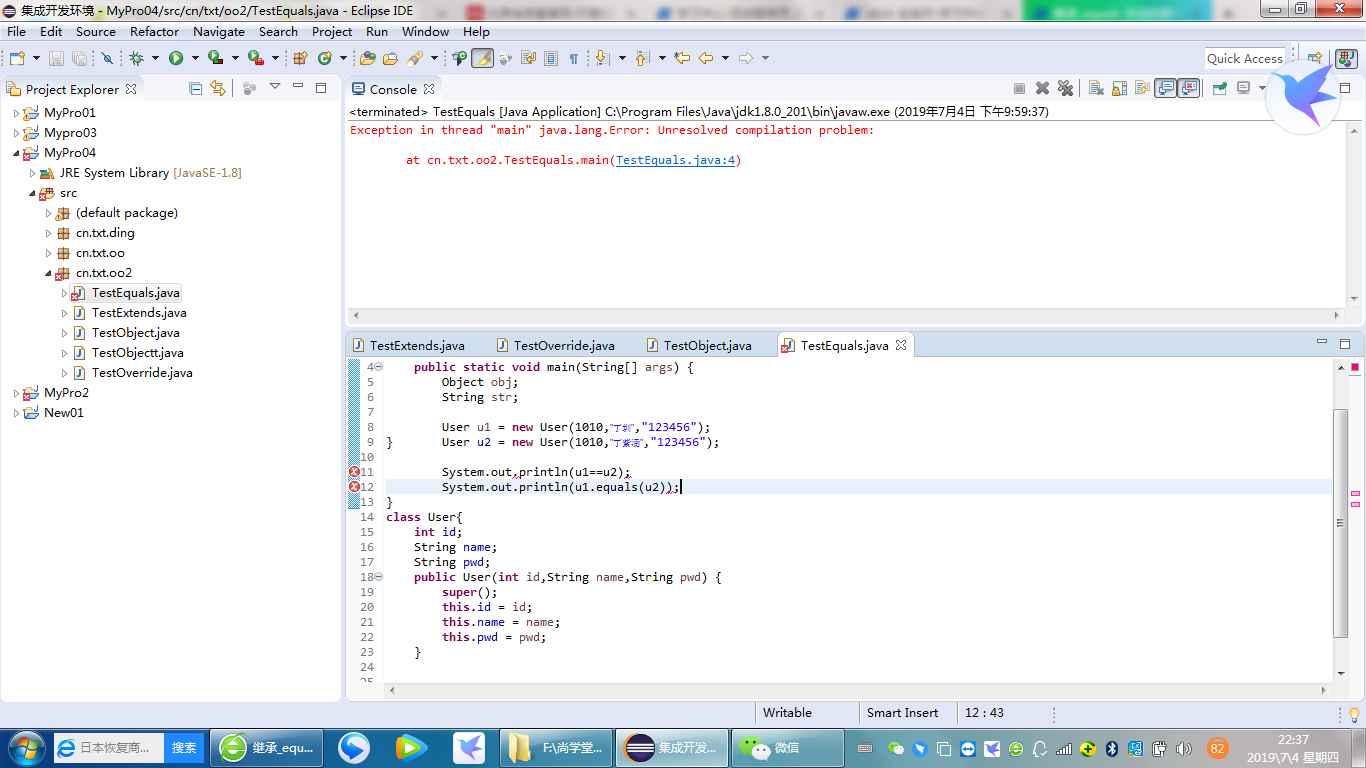Select TestOverride.java in Project Explorer
The height and width of the screenshot is (768, 1366).
(142, 373)
